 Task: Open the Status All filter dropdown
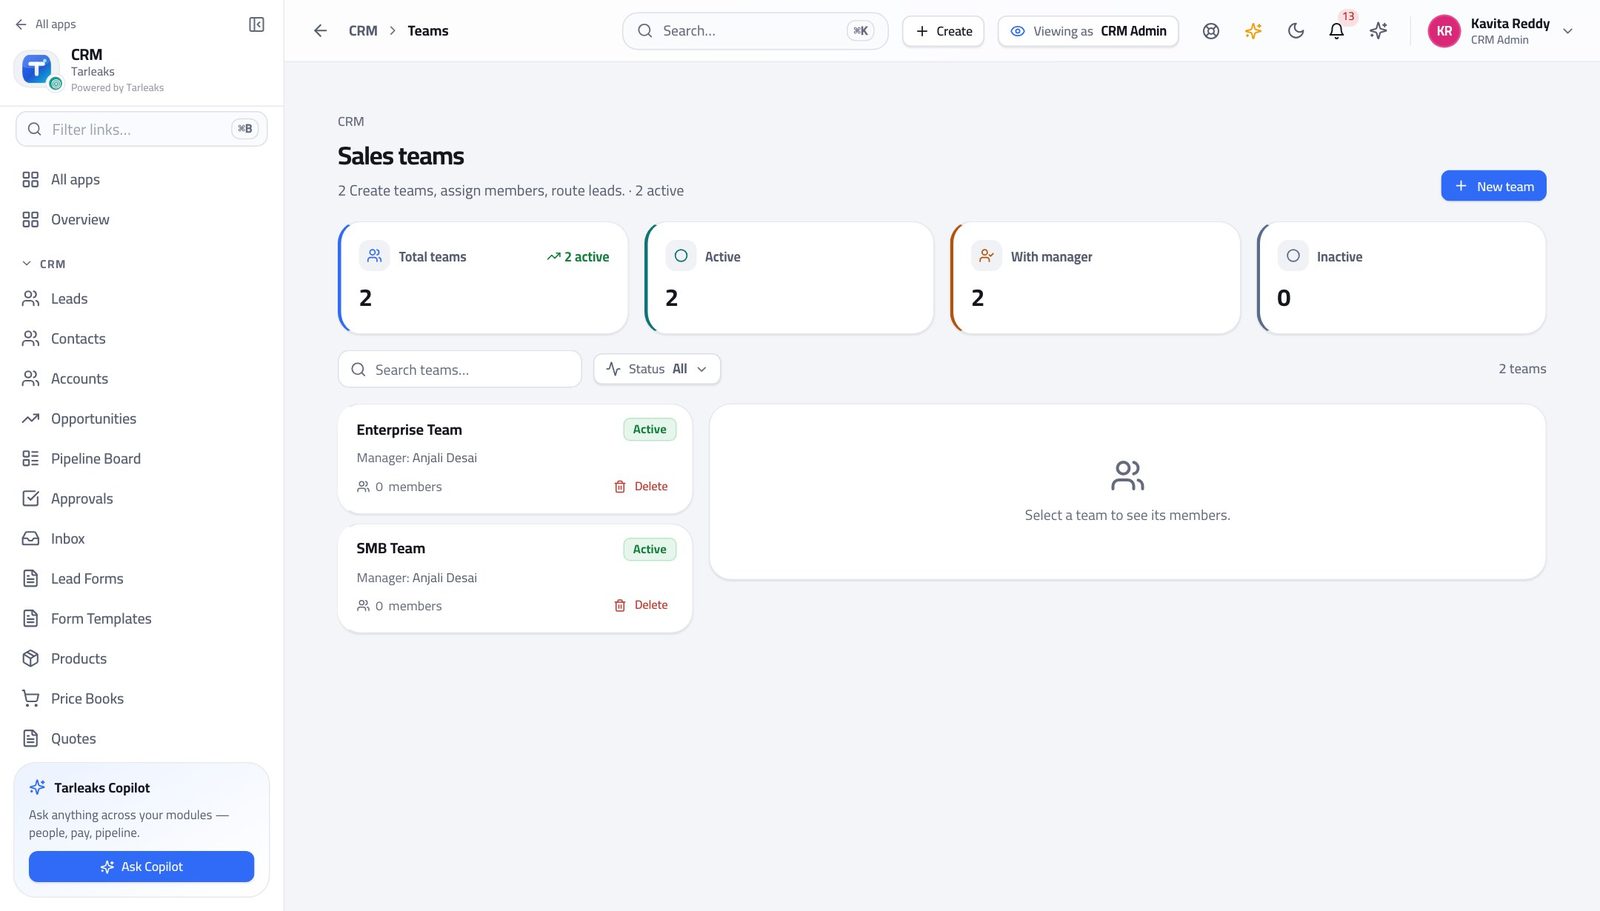pyautogui.click(x=657, y=369)
